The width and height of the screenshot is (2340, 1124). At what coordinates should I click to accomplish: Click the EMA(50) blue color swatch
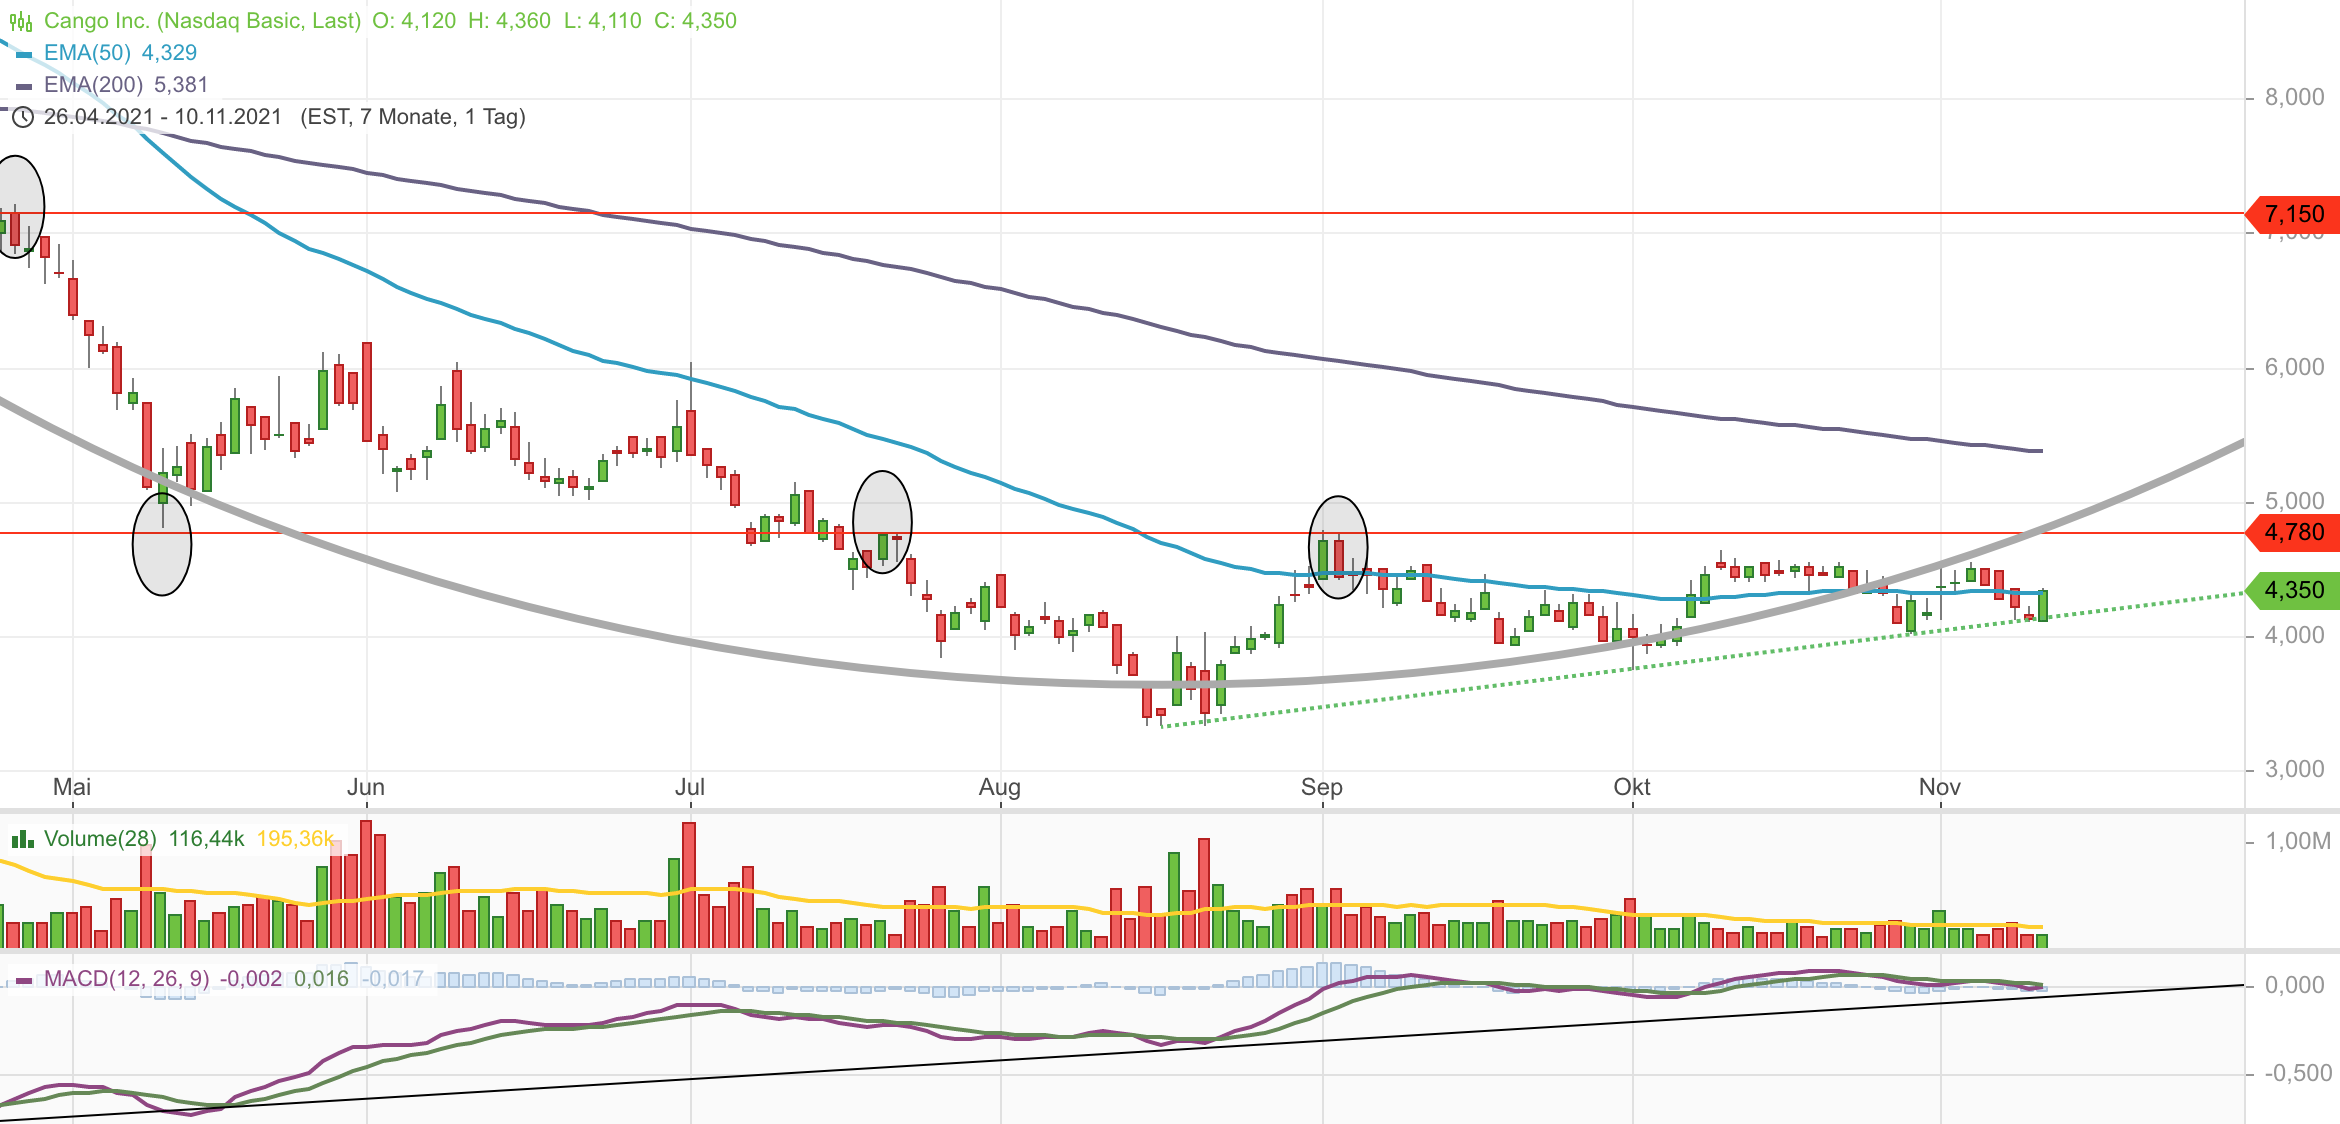(x=25, y=54)
